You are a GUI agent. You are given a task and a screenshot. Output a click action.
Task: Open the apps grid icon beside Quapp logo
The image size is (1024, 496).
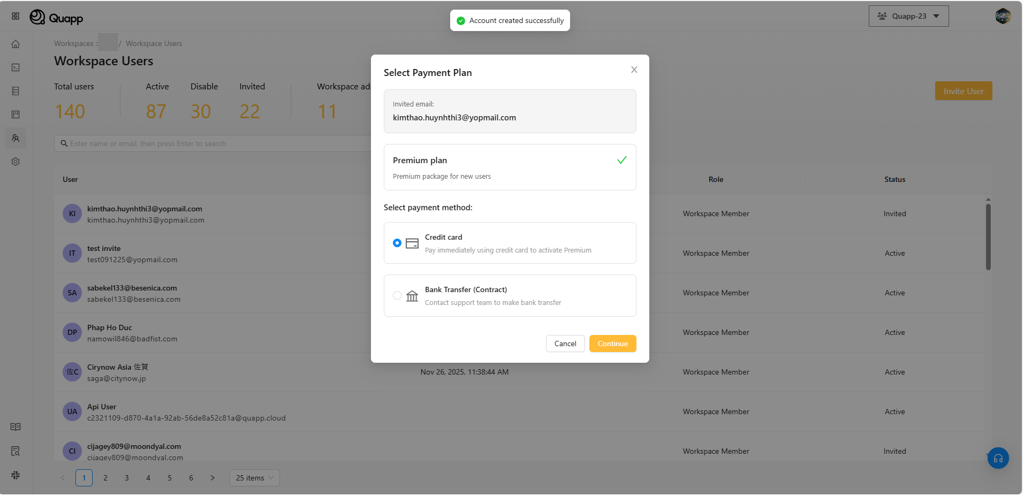(16, 16)
